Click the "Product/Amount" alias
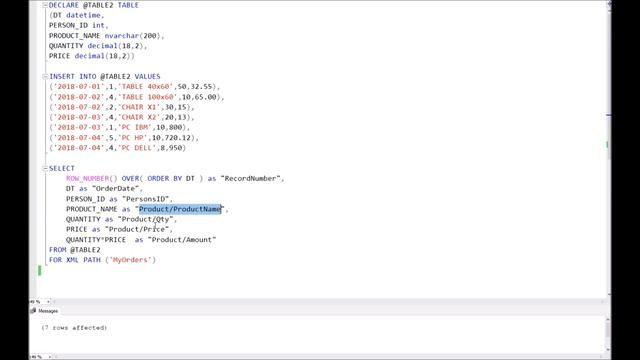 point(182,240)
